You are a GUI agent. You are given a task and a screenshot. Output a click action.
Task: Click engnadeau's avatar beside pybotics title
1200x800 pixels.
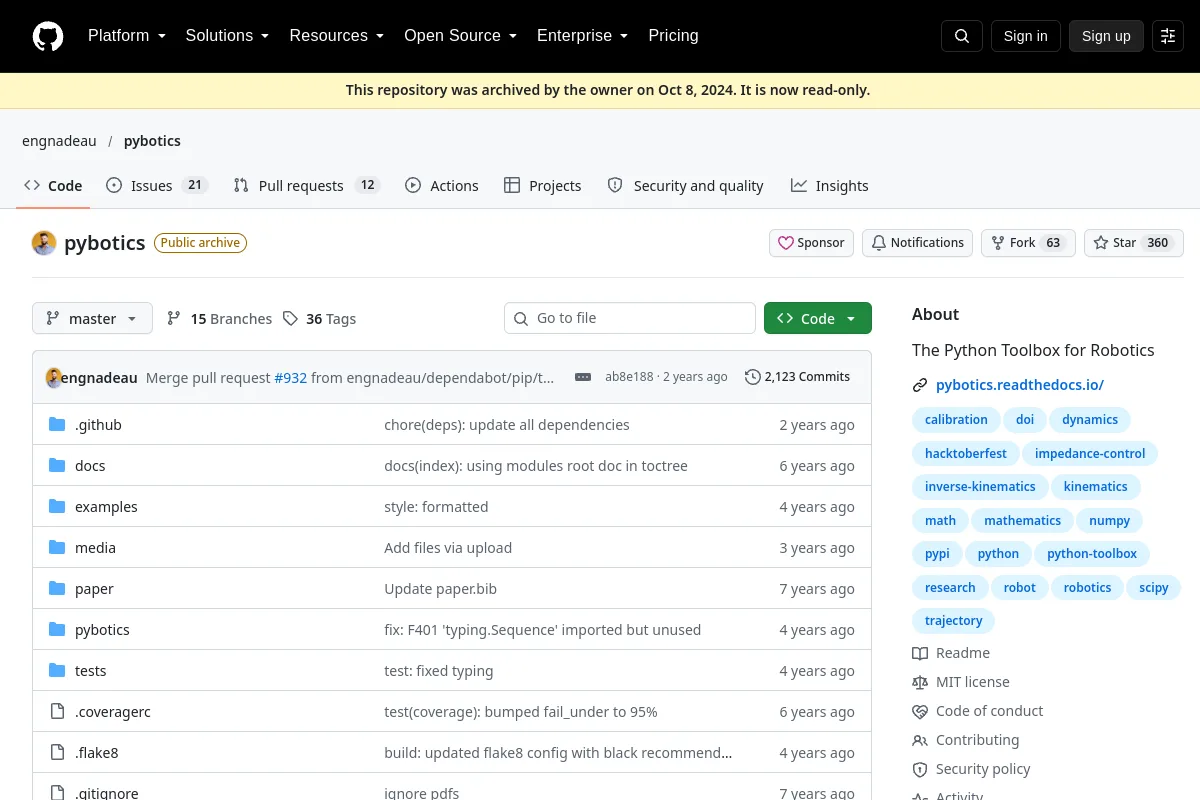[x=44, y=243]
